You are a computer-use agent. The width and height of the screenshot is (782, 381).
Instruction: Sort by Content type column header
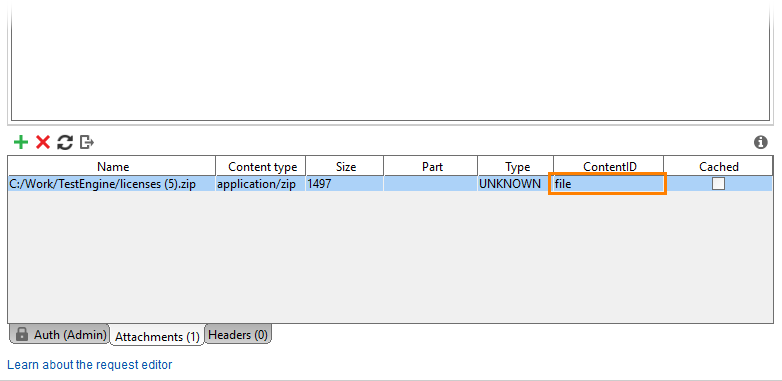262,167
